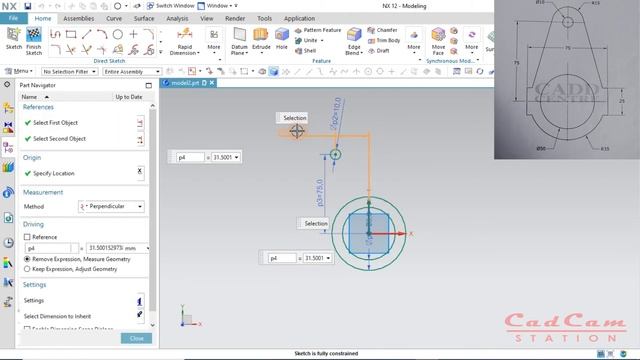Click the Switch Window button

pos(171,6)
